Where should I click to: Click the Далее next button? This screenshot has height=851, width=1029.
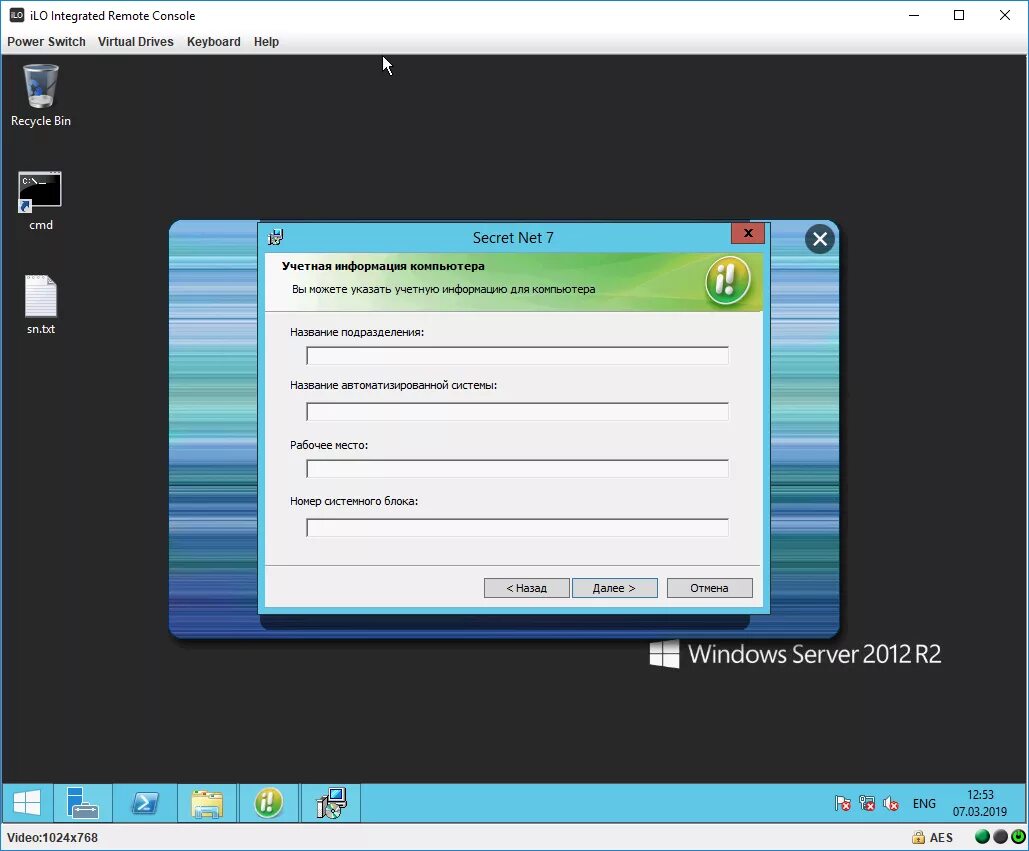(x=614, y=588)
